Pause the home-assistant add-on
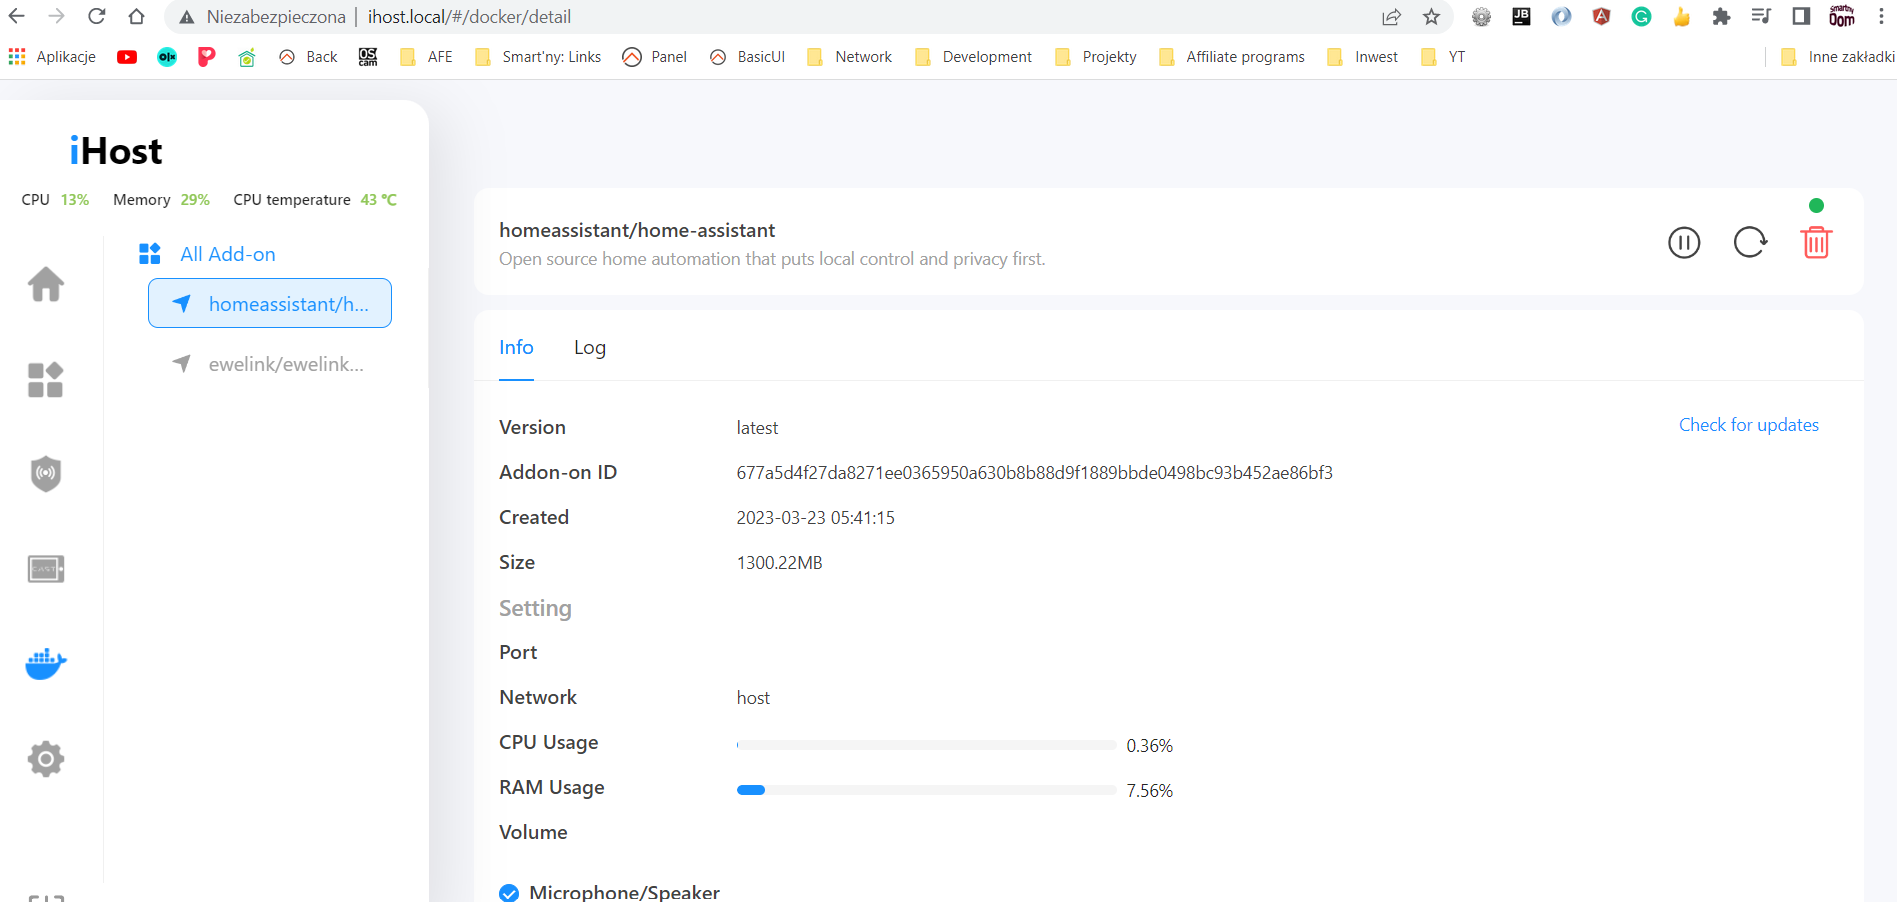This screenshot has width=1897, height=902. 1684,242
